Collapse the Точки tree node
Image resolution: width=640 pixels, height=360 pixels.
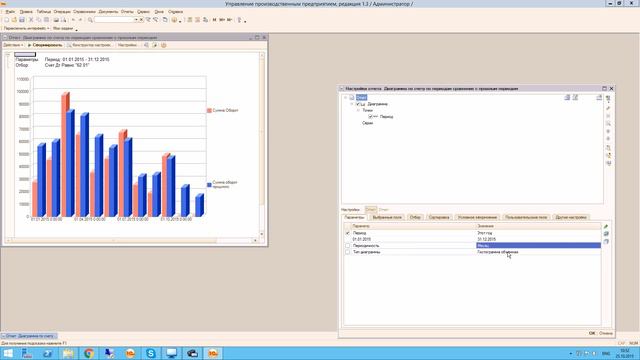tap(358, 110)
